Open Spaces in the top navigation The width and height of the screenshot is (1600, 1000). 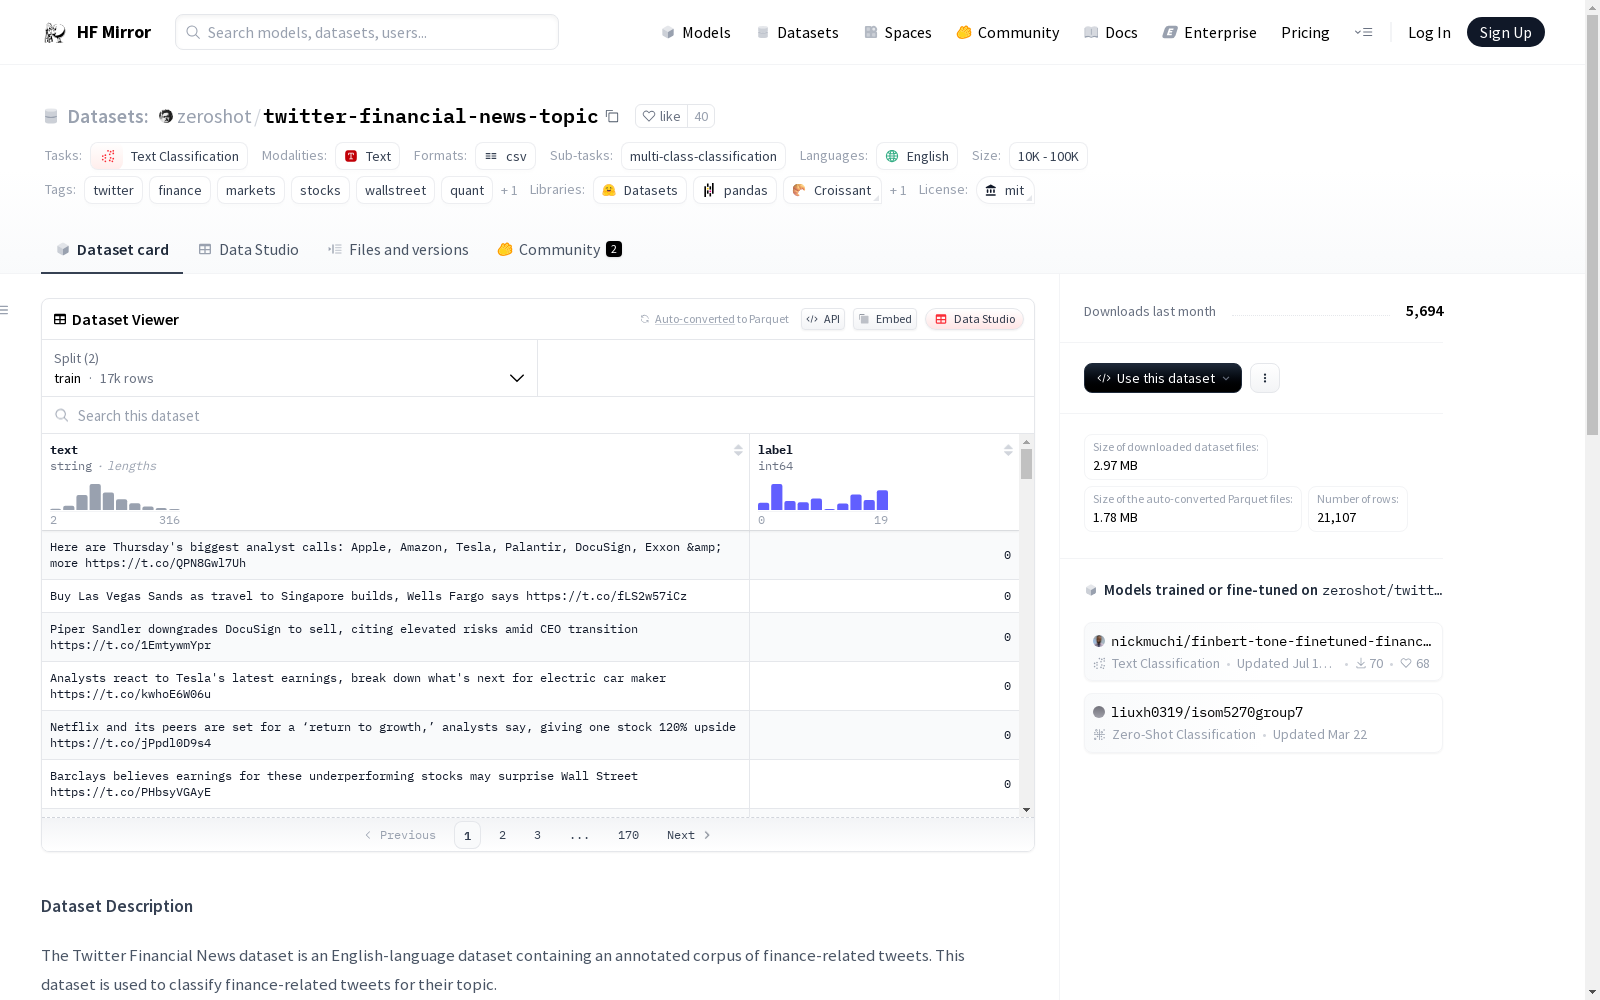click(898, 32)
